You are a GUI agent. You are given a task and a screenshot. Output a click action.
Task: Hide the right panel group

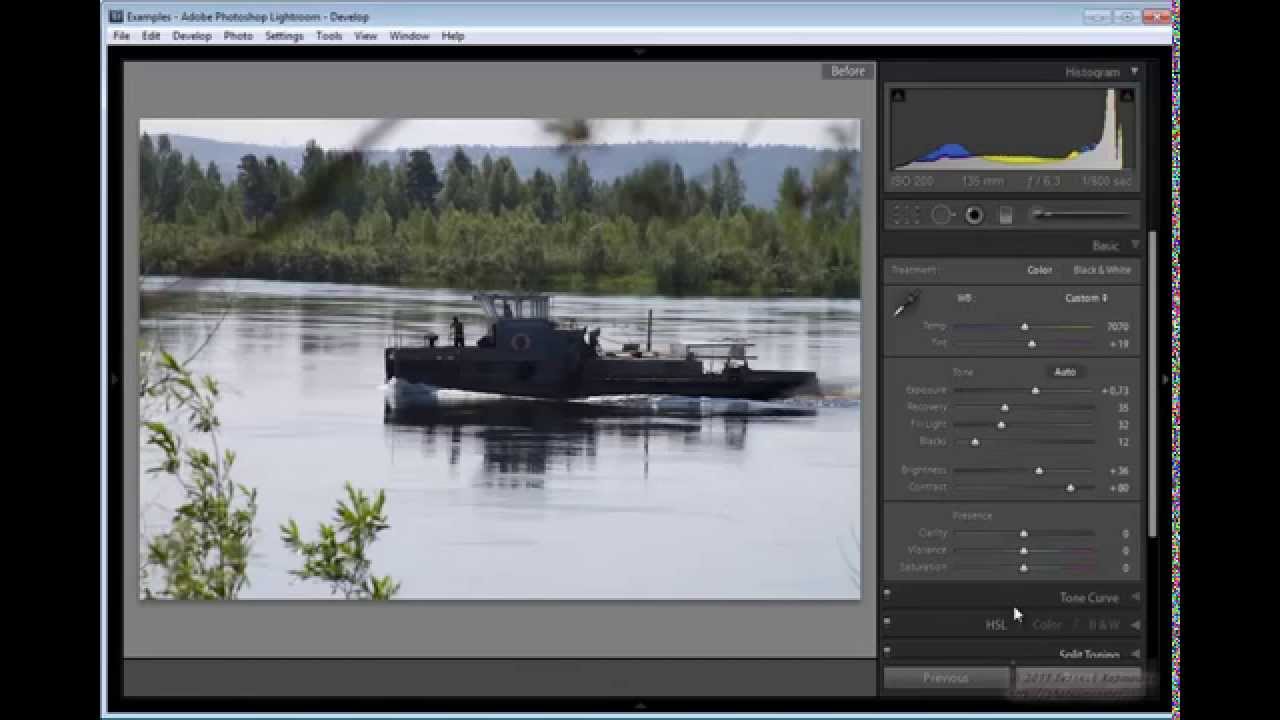tap(1165, 379)
